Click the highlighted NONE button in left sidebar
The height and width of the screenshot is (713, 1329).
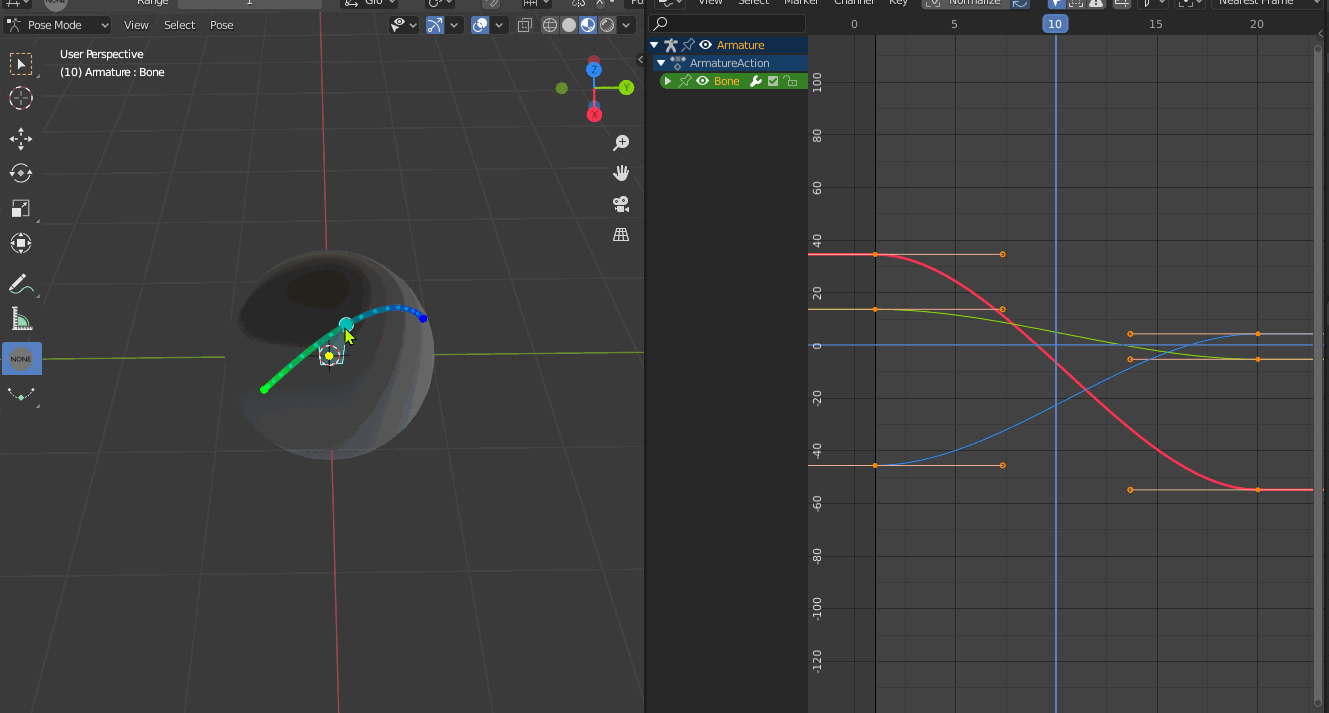[21, 358]
